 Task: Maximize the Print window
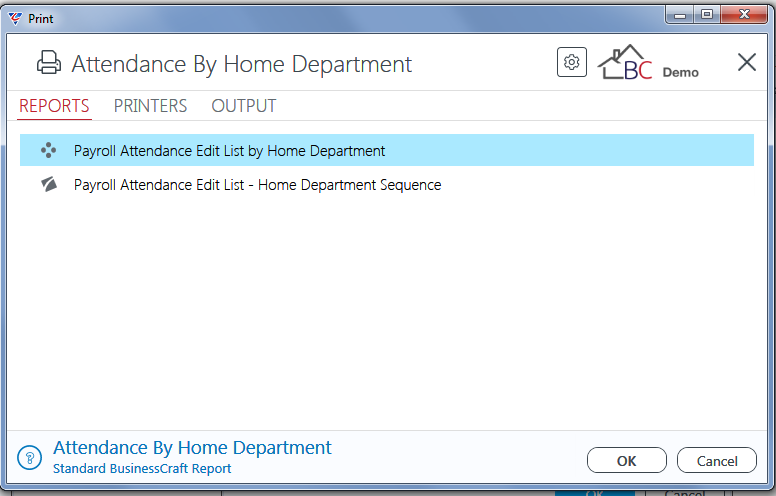click(x=707, y=14)
